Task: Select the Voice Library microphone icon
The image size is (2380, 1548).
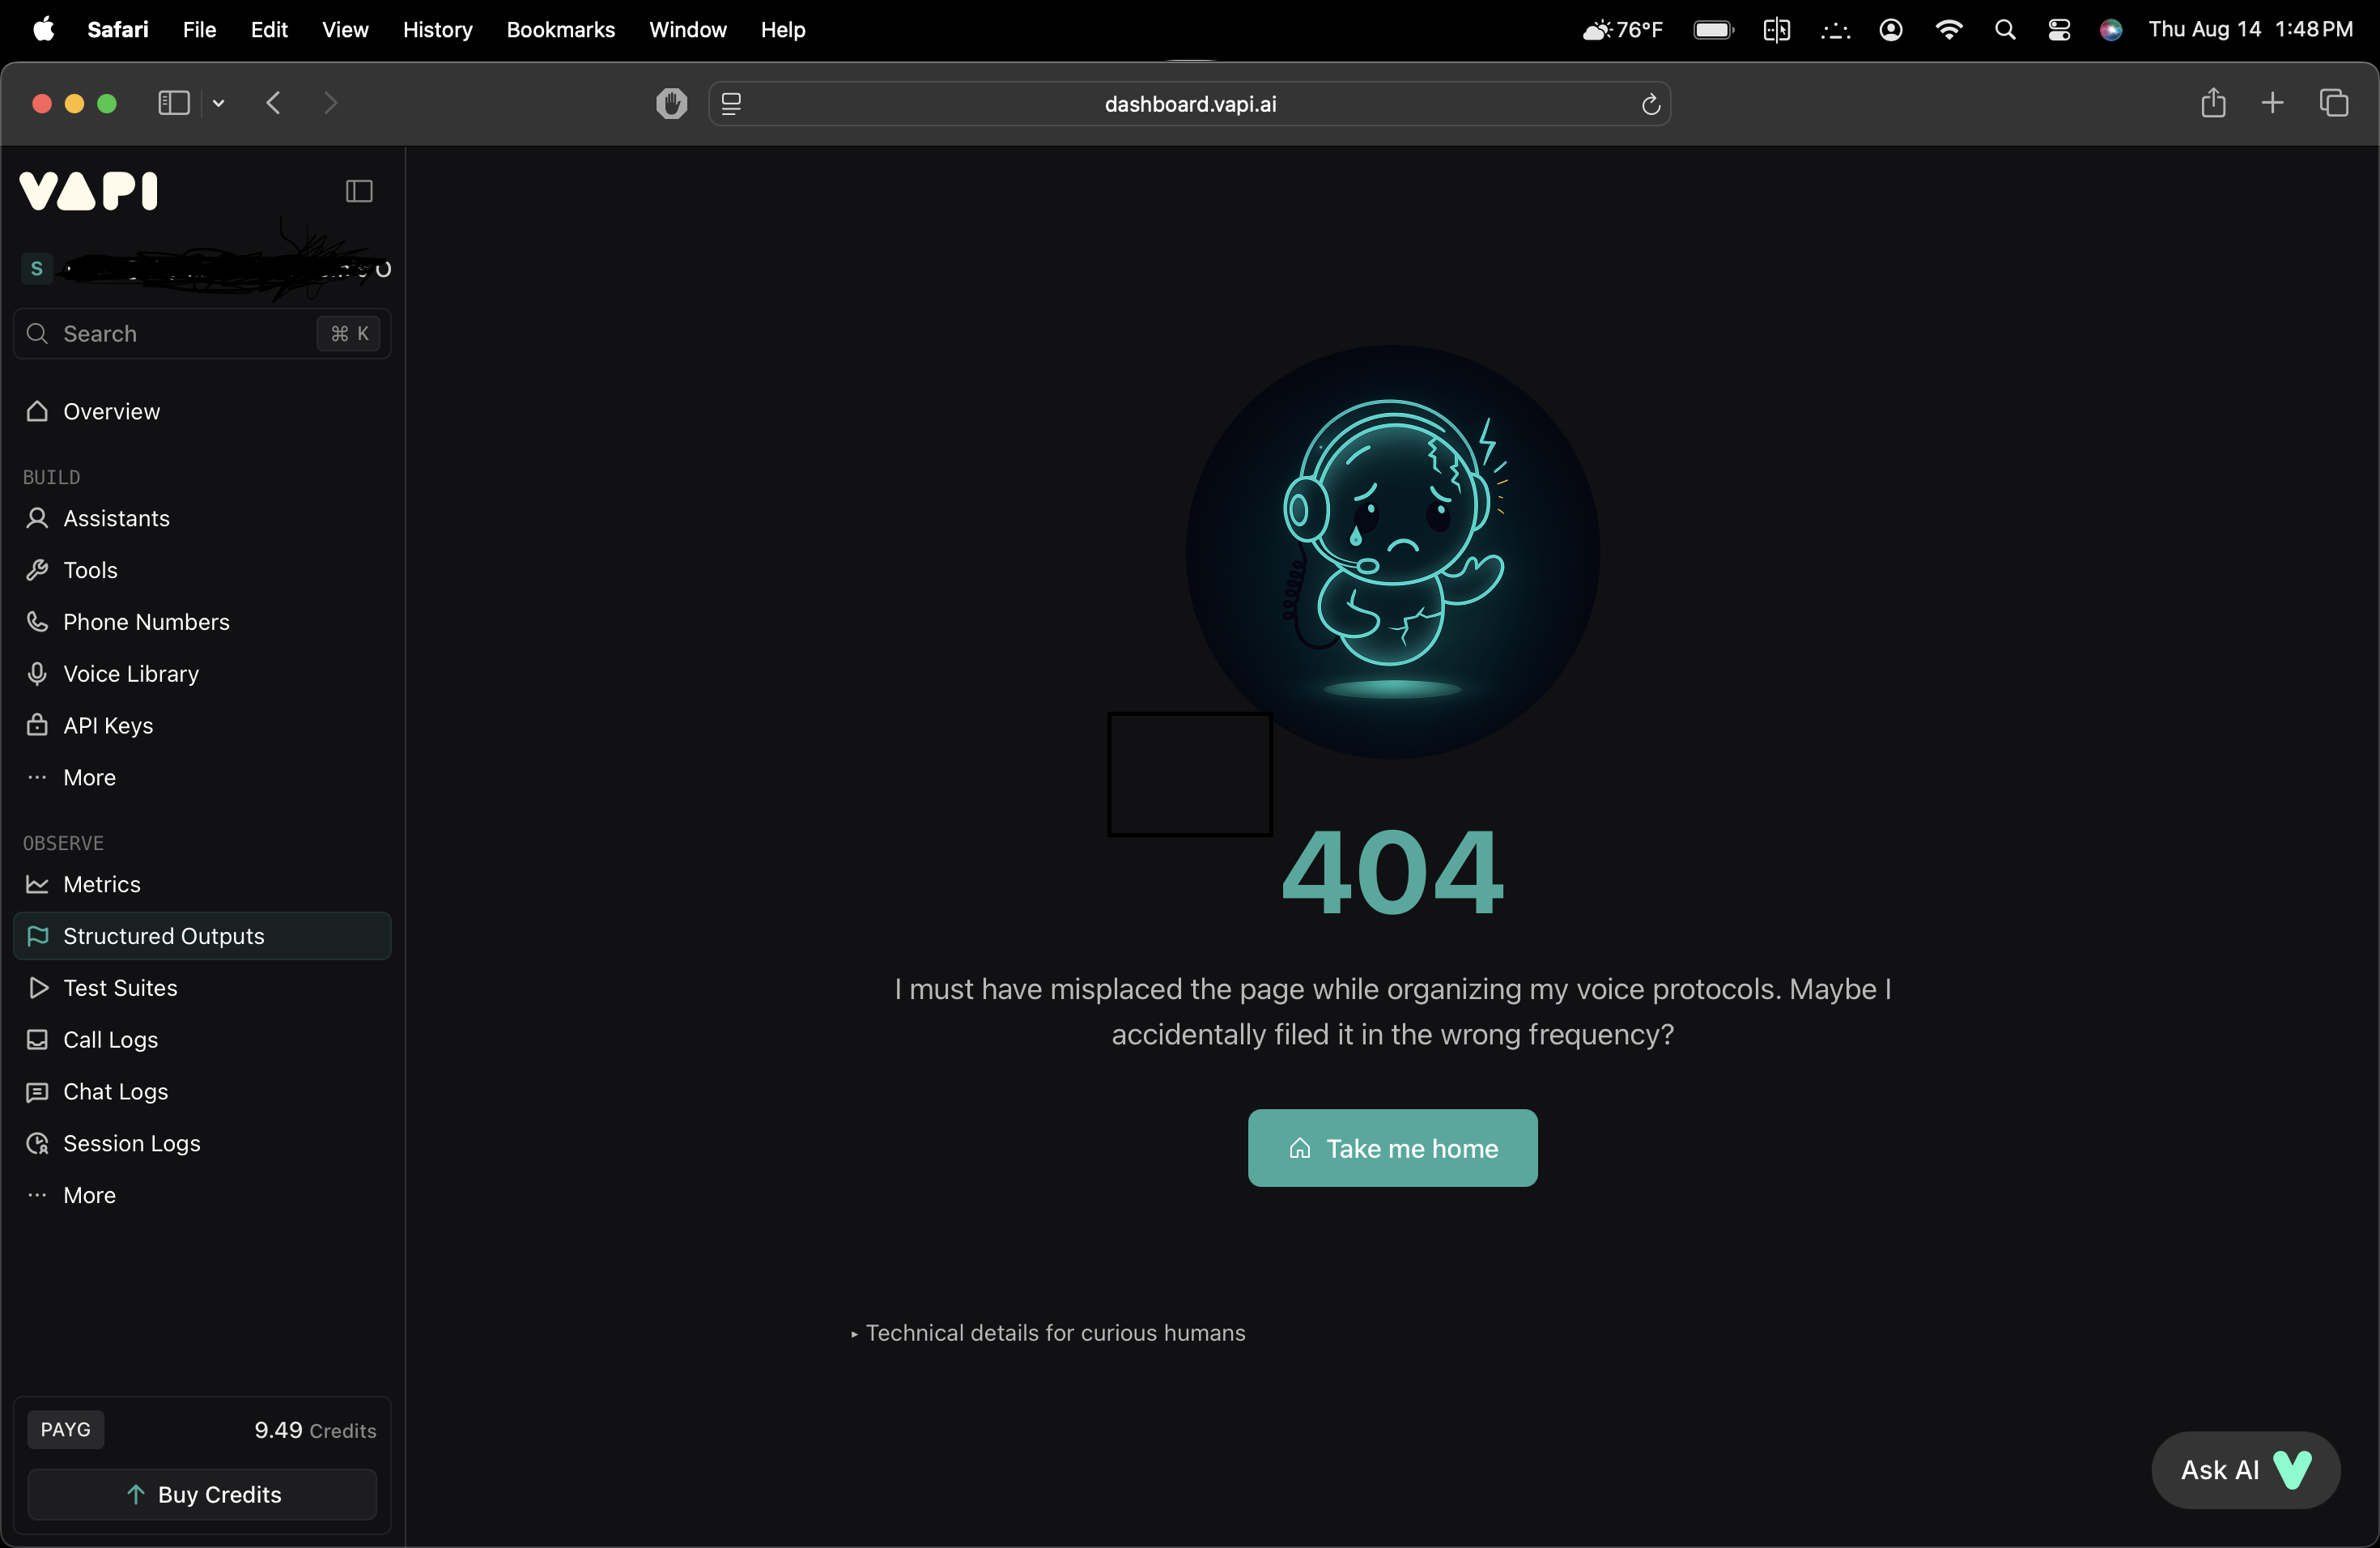Action: click(x=36, y=673)
